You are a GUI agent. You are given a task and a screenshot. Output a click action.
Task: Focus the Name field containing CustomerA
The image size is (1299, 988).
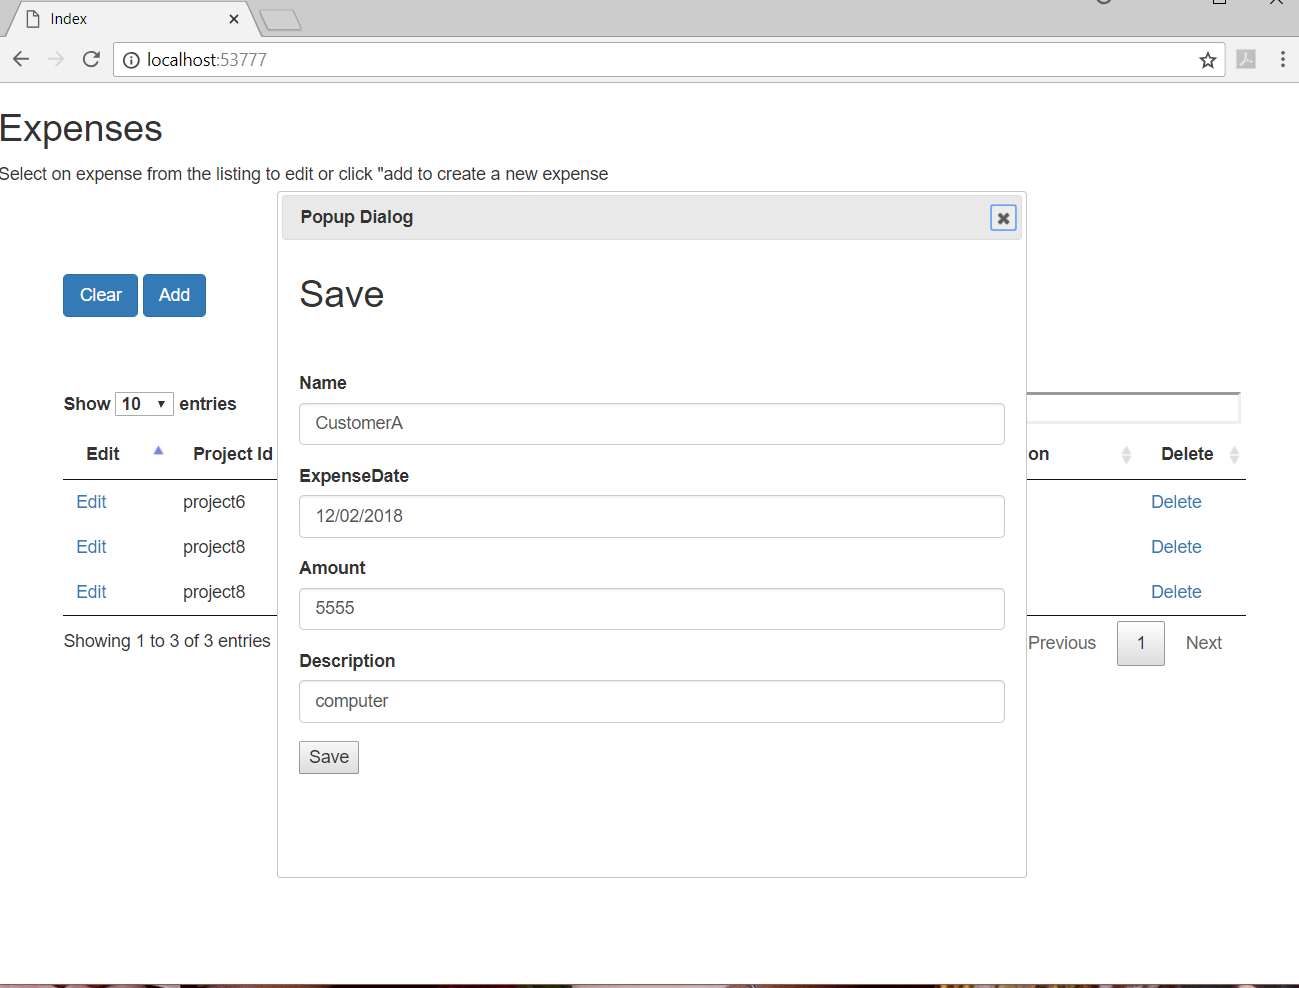(652, 424)
